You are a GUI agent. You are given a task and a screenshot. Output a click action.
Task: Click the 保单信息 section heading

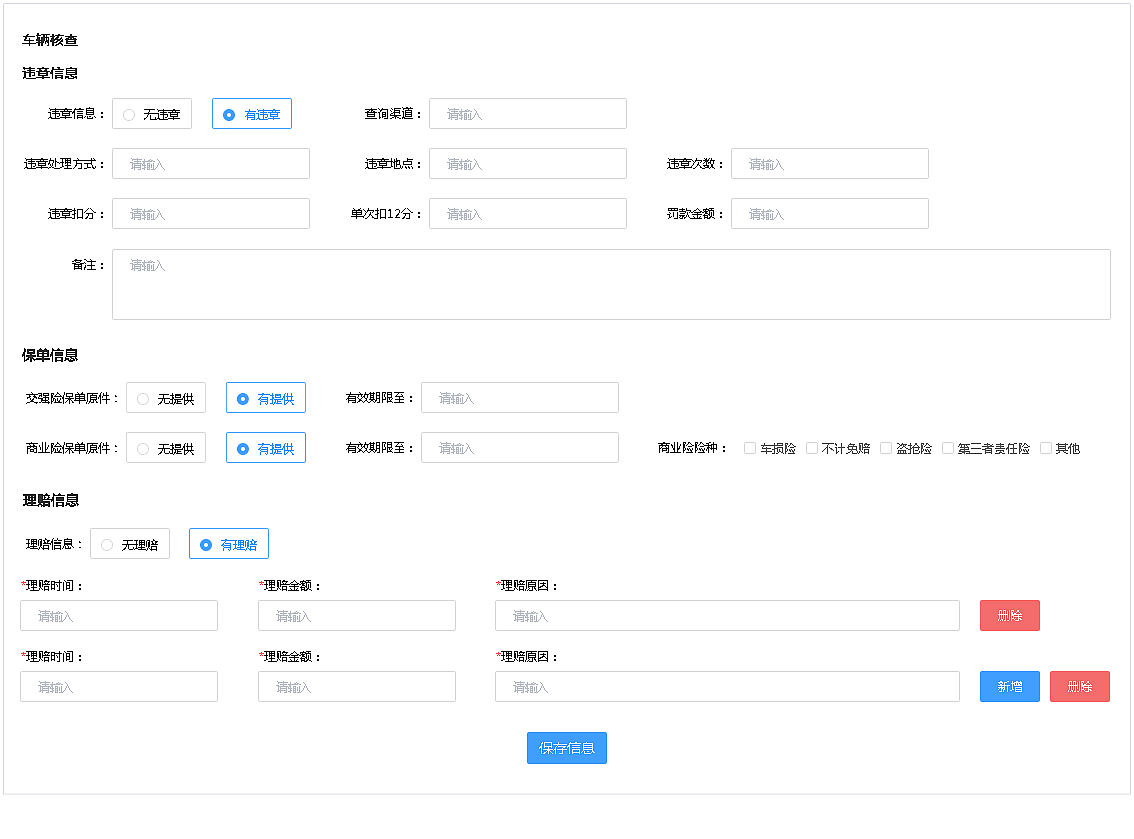pos(50,355)
